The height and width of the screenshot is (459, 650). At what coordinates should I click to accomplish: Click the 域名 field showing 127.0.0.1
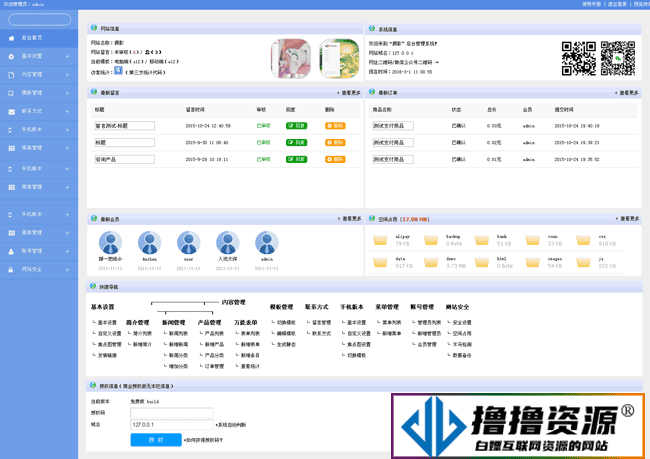[x=172, y=425]
